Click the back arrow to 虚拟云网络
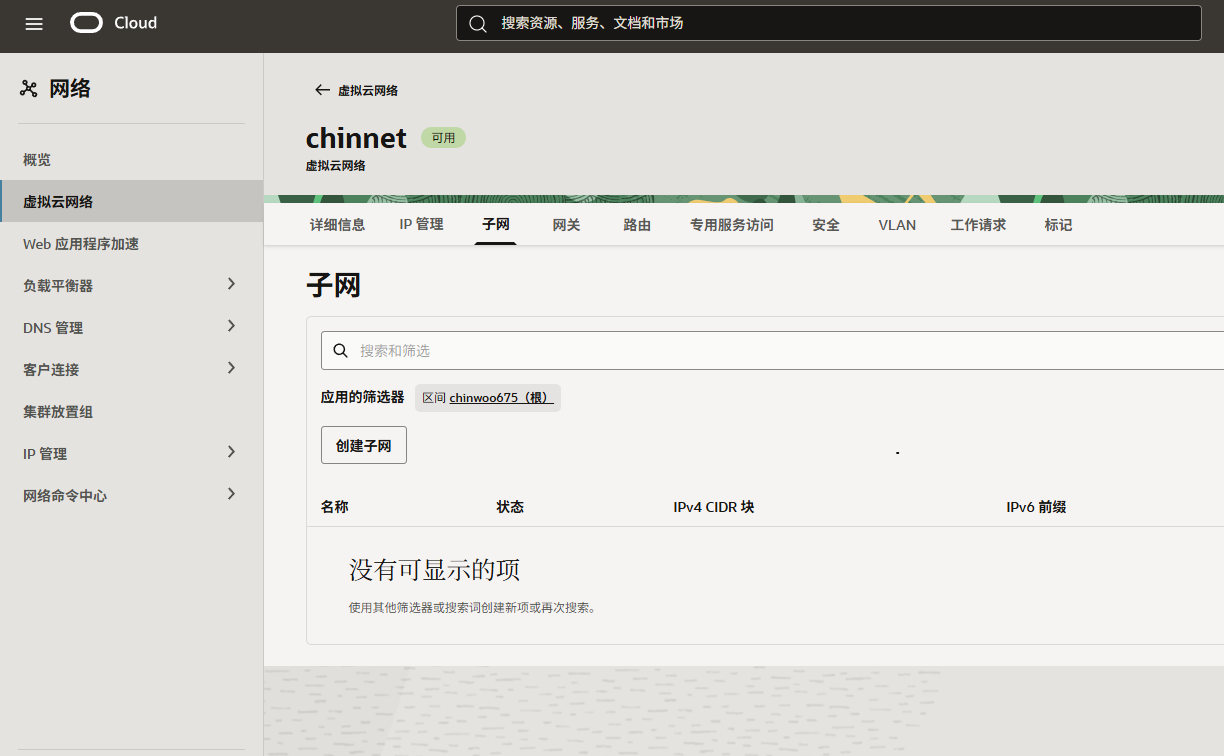This screenshot has width=1224, height=756. coord(322,90)
